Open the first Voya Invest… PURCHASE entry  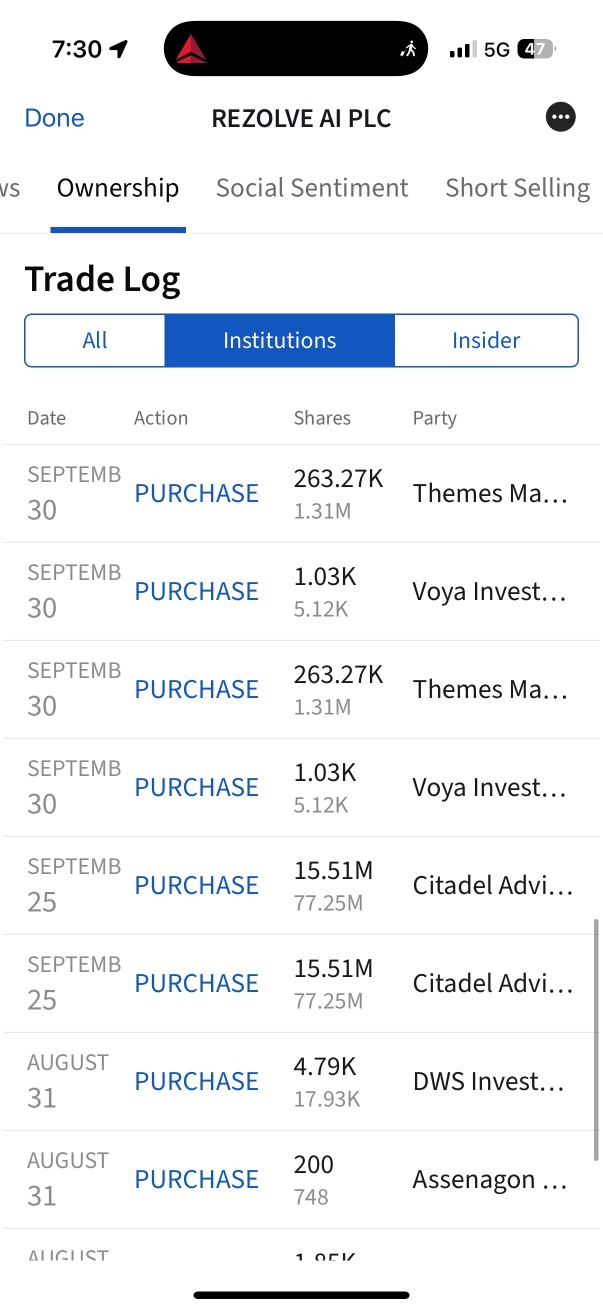pyautogui.click(x=301, y=592)
